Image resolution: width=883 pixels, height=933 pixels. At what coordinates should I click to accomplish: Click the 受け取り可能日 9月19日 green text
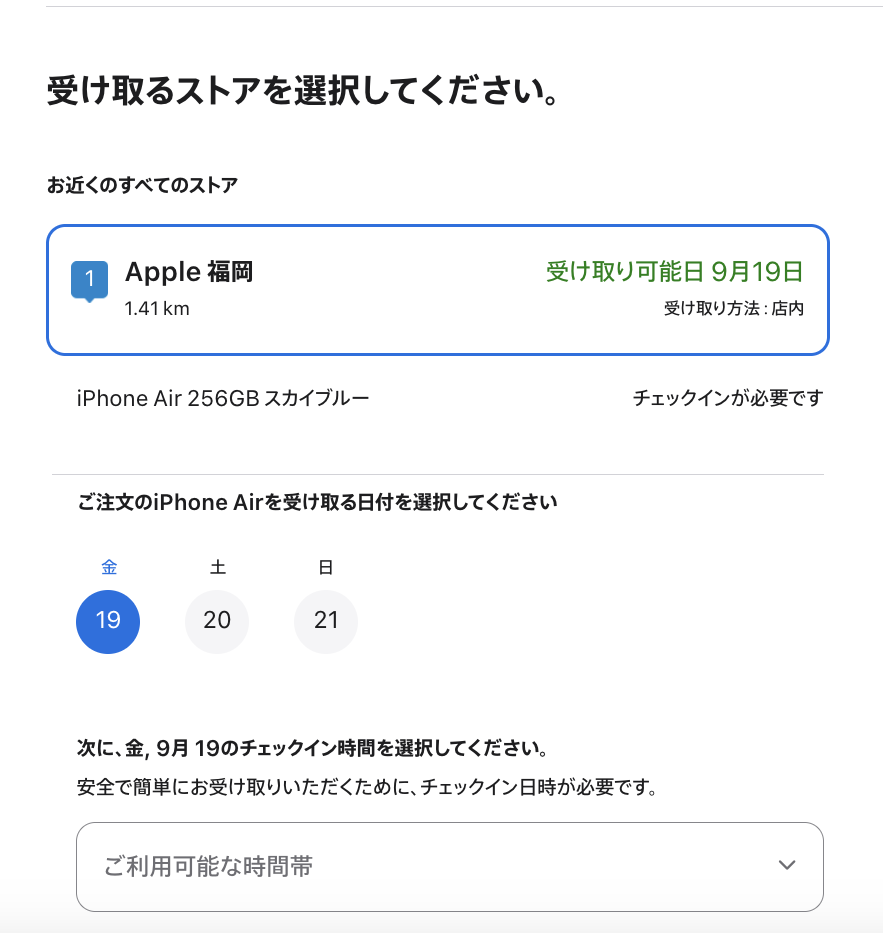[x=675, y=272]
